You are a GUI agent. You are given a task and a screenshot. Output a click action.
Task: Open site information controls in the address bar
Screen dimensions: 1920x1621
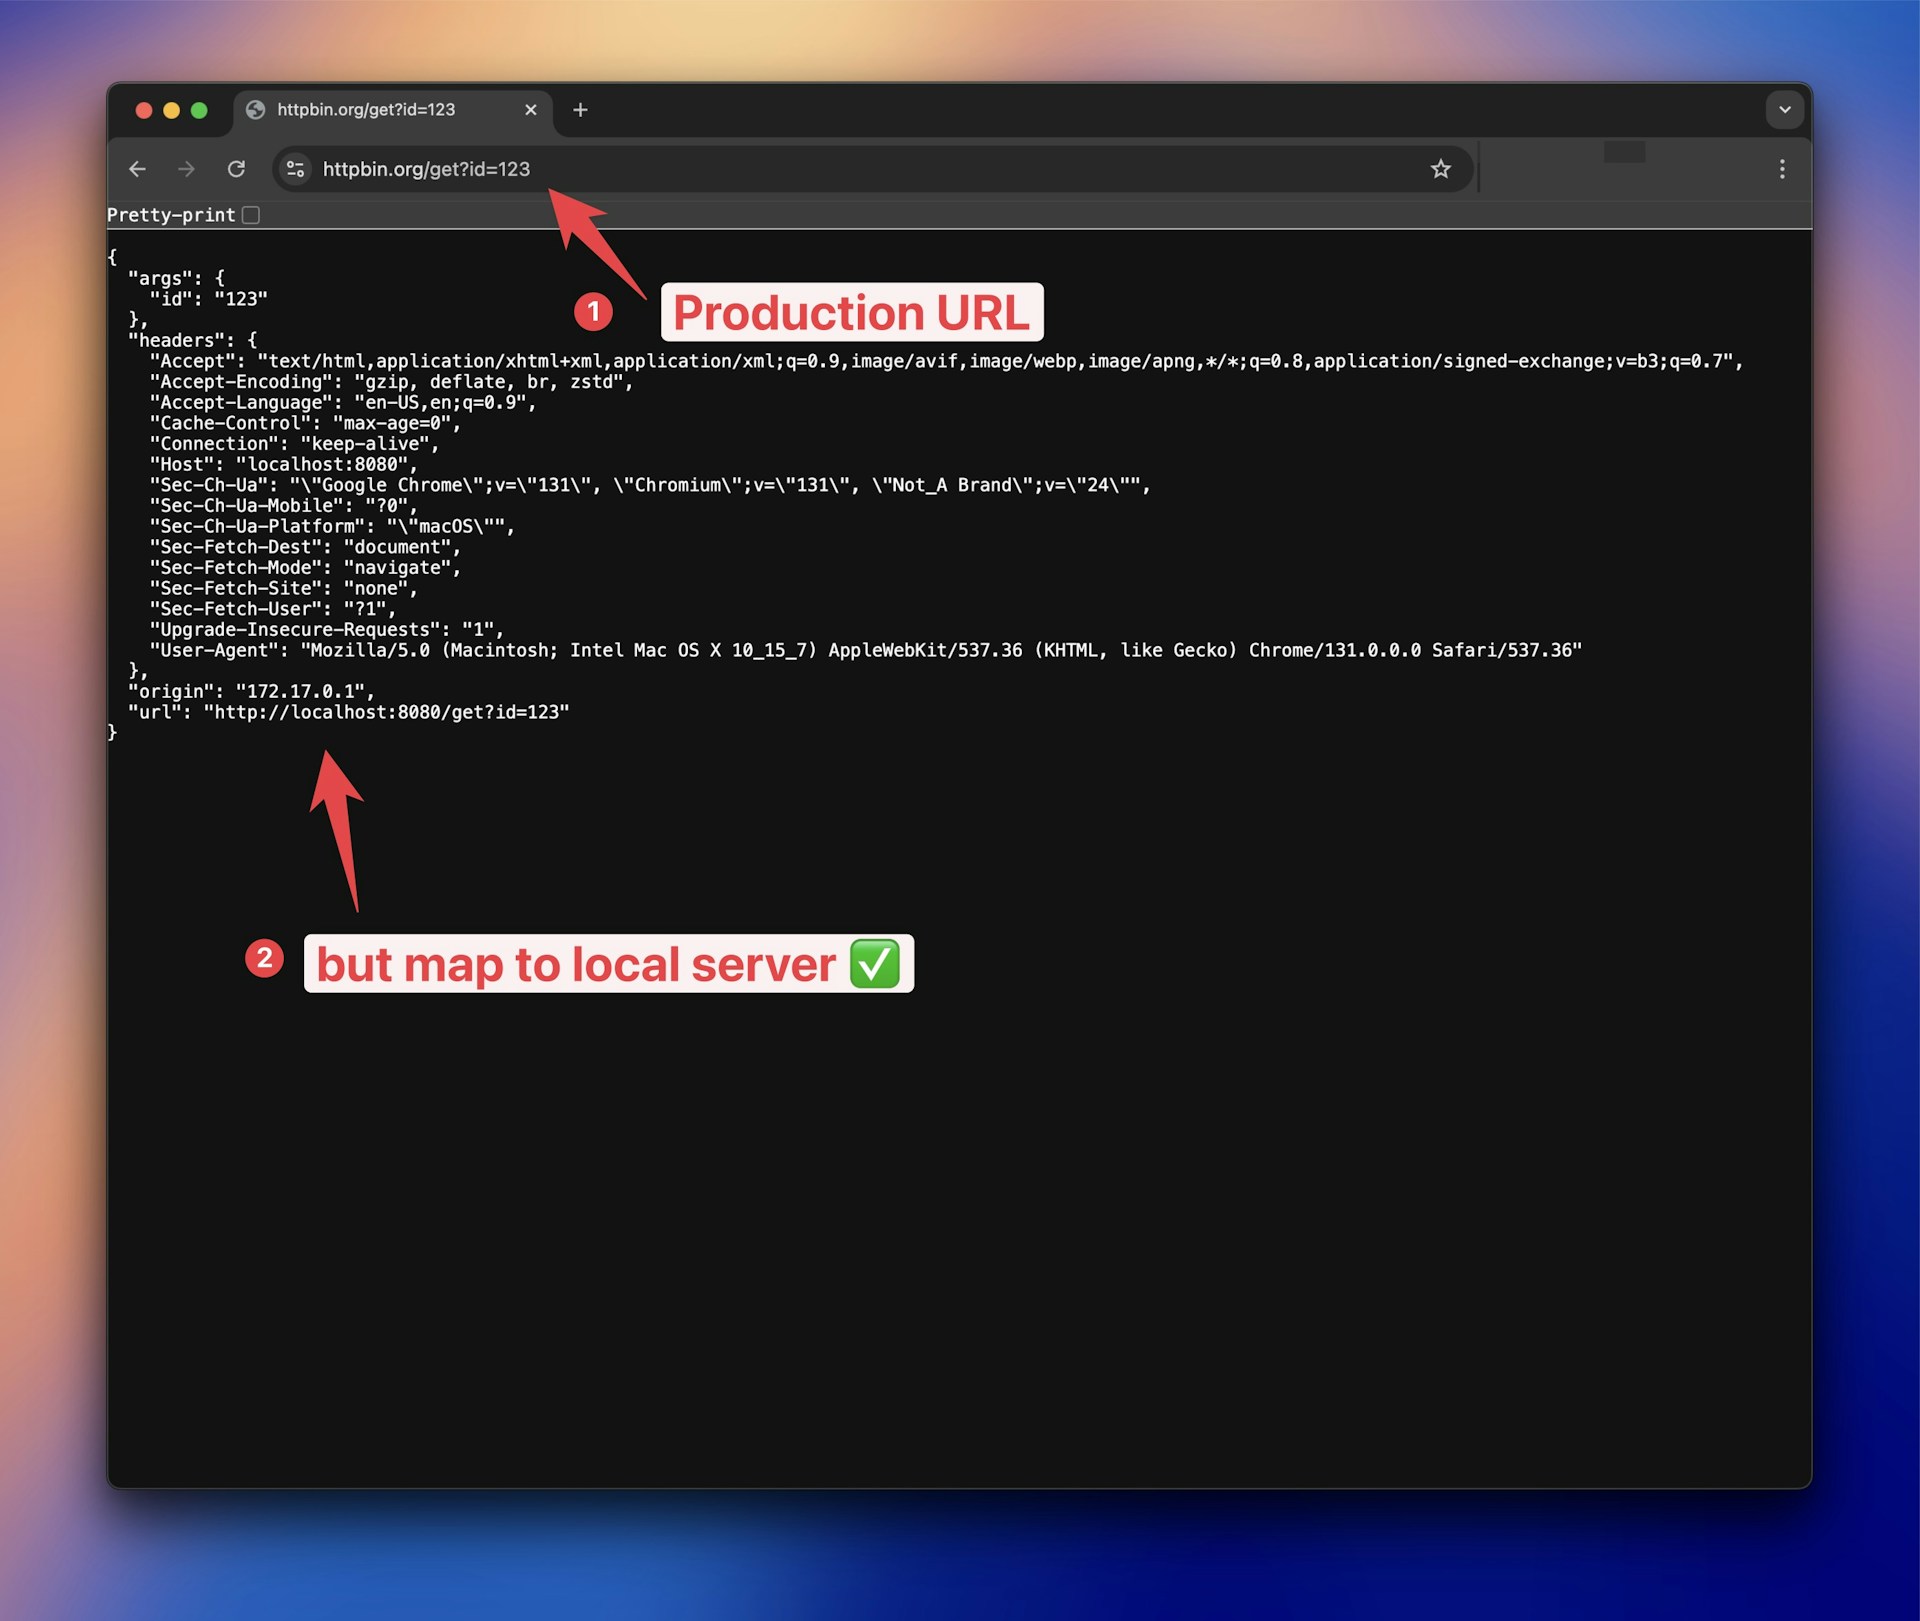(x=295, y=169)
